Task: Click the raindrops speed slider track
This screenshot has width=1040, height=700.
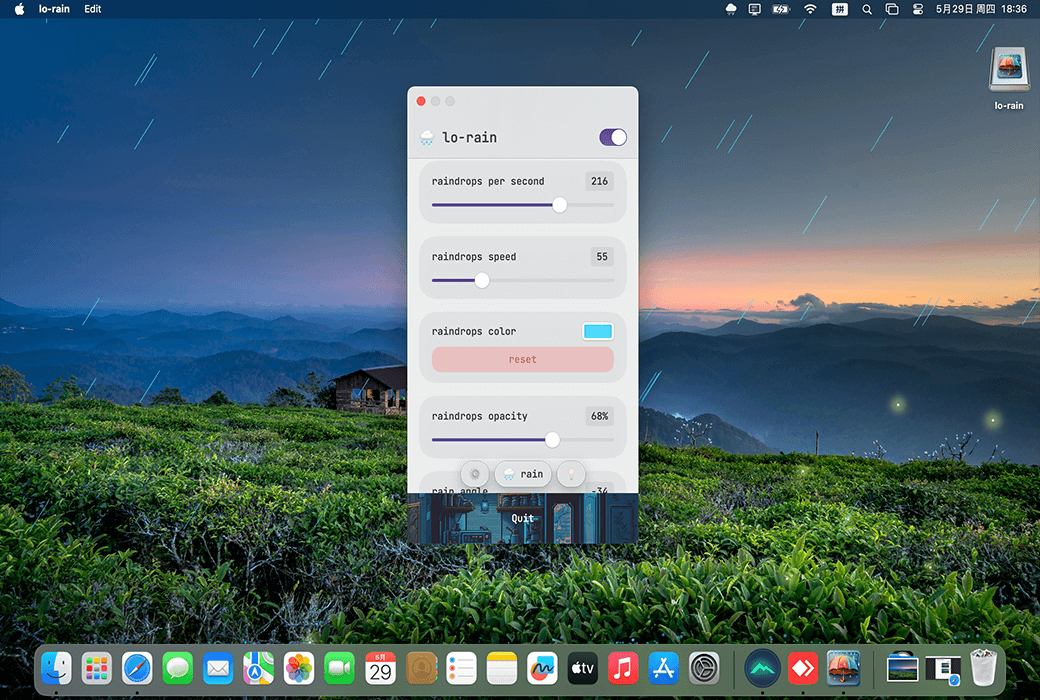Action: (523, 281)
